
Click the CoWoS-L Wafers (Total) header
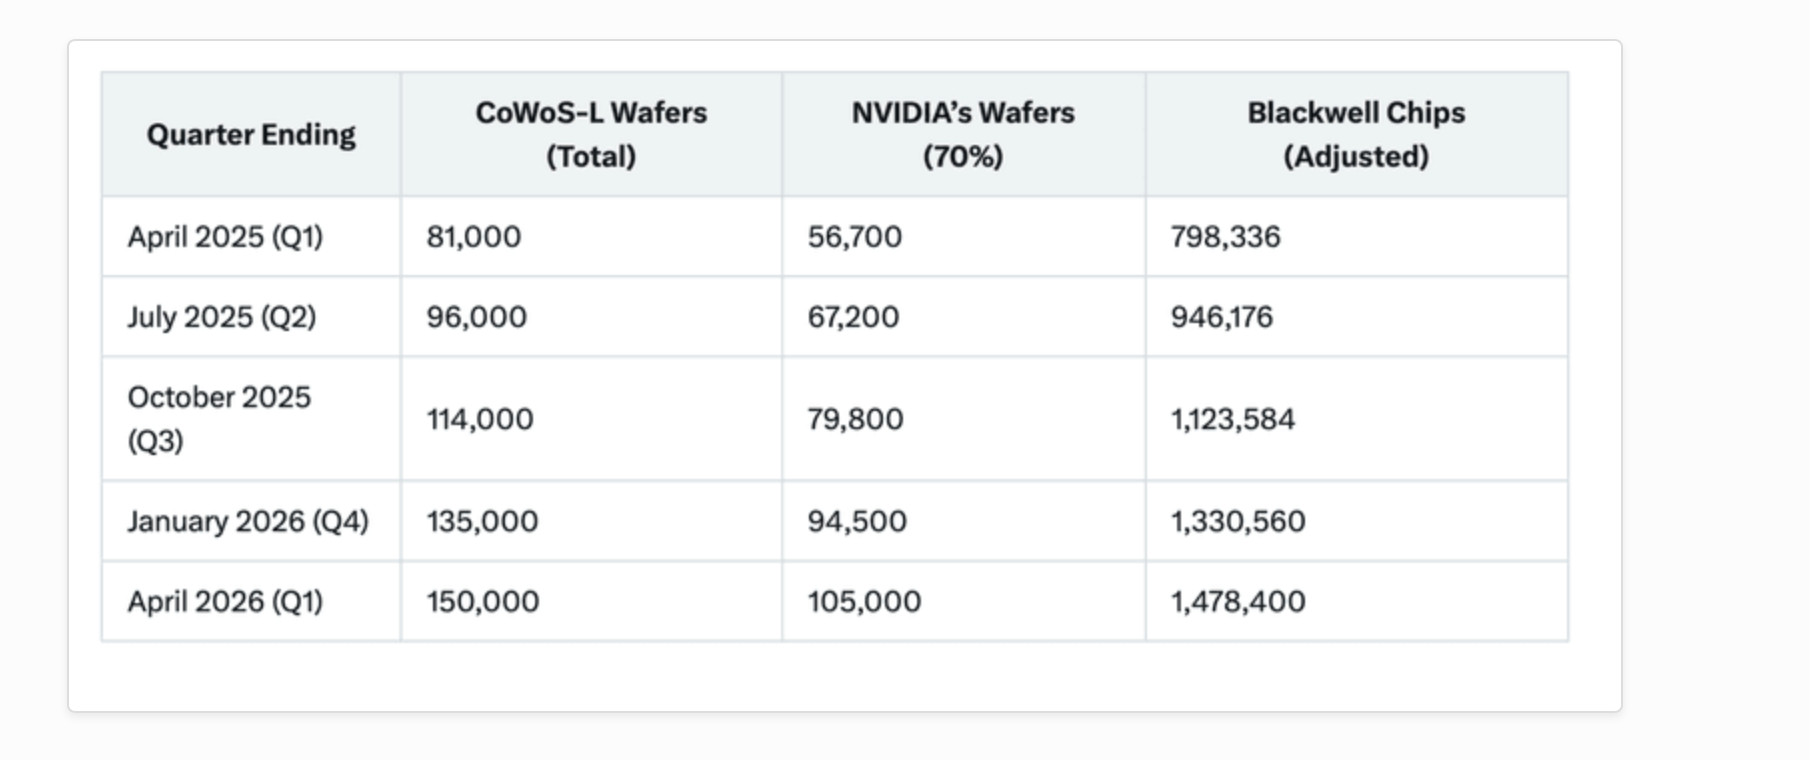591,135
